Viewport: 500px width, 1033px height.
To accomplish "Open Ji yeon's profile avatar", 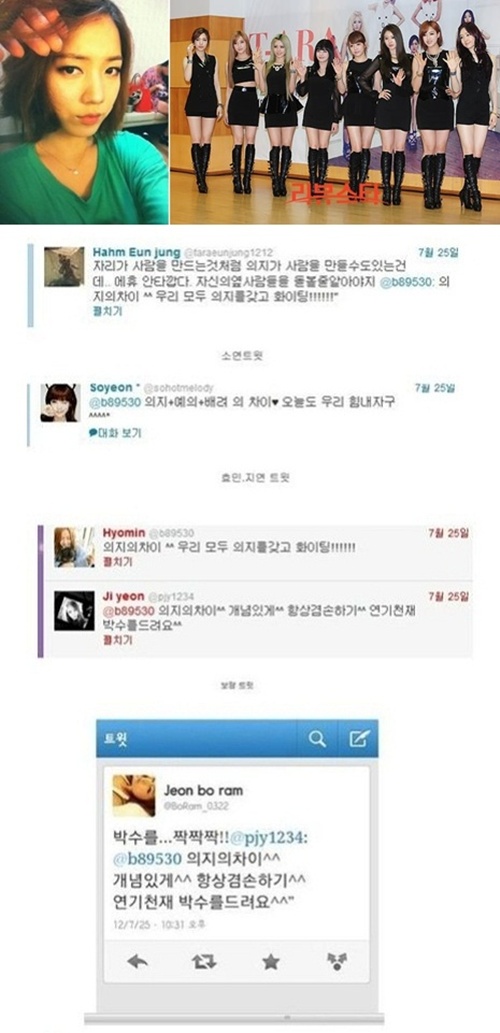I will tap(74, 611).
